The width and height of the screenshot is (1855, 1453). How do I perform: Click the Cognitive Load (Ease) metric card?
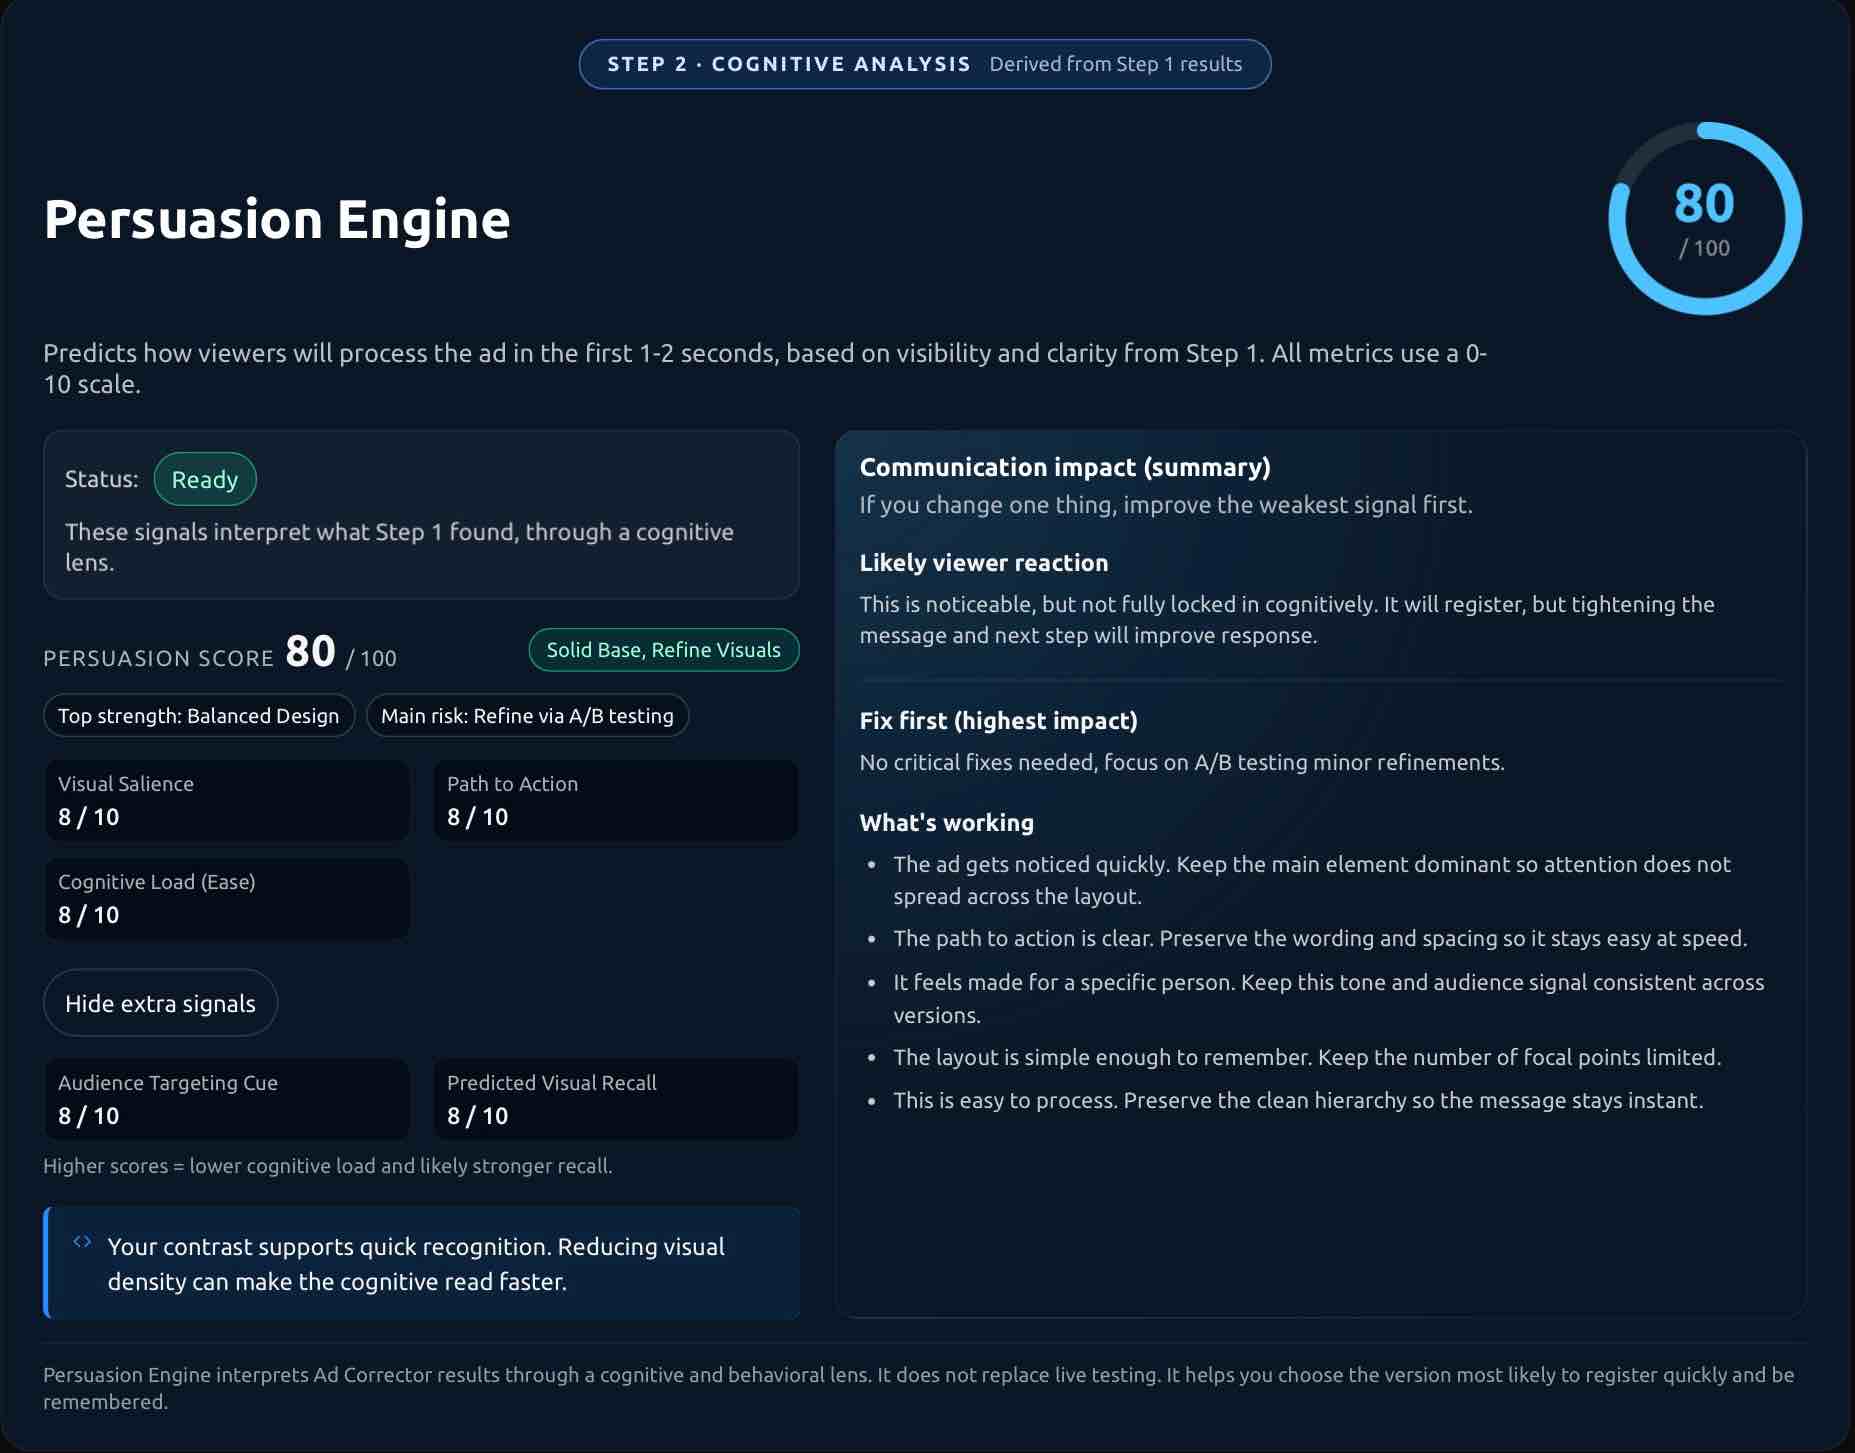[x=226, y=898]
